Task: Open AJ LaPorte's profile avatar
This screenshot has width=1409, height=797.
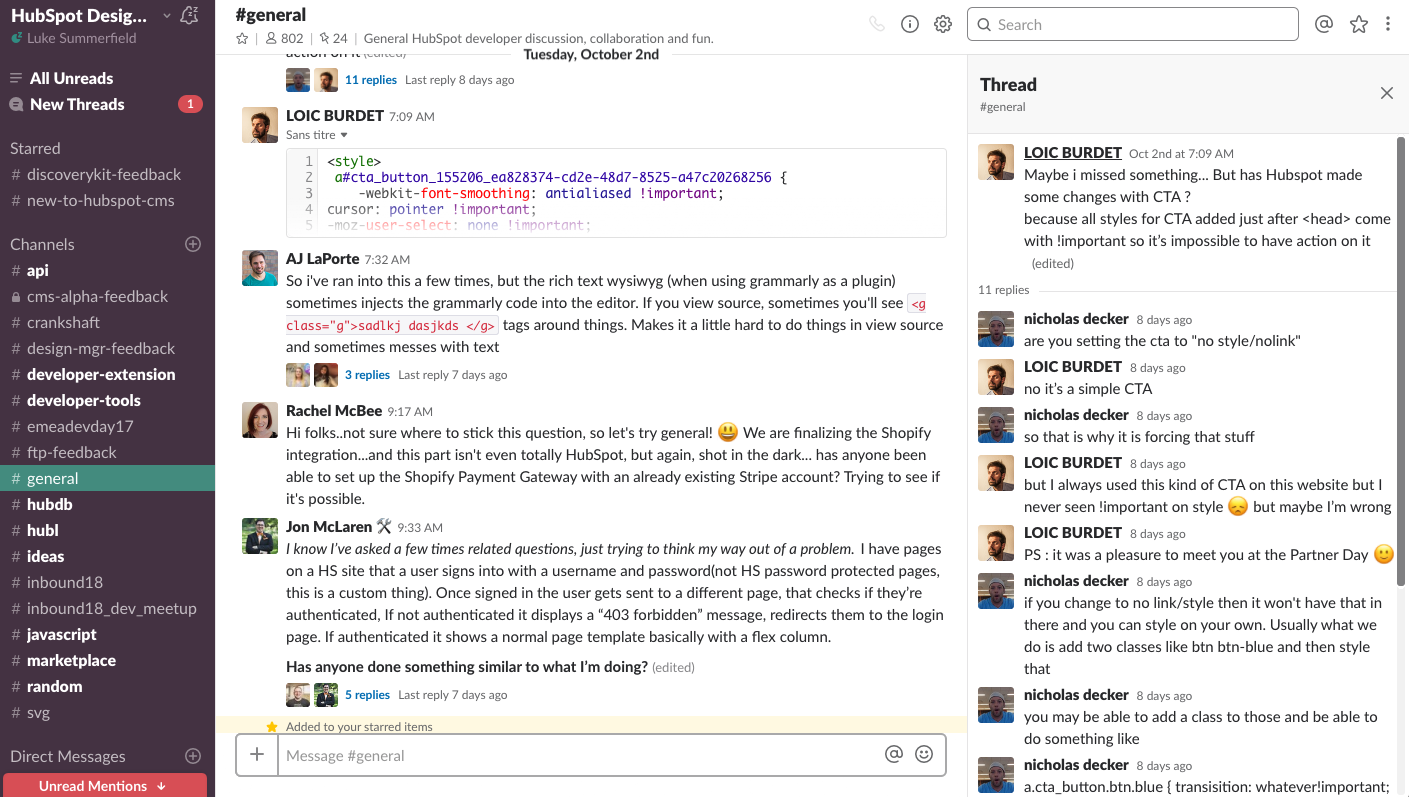Action: coord(260,268)
